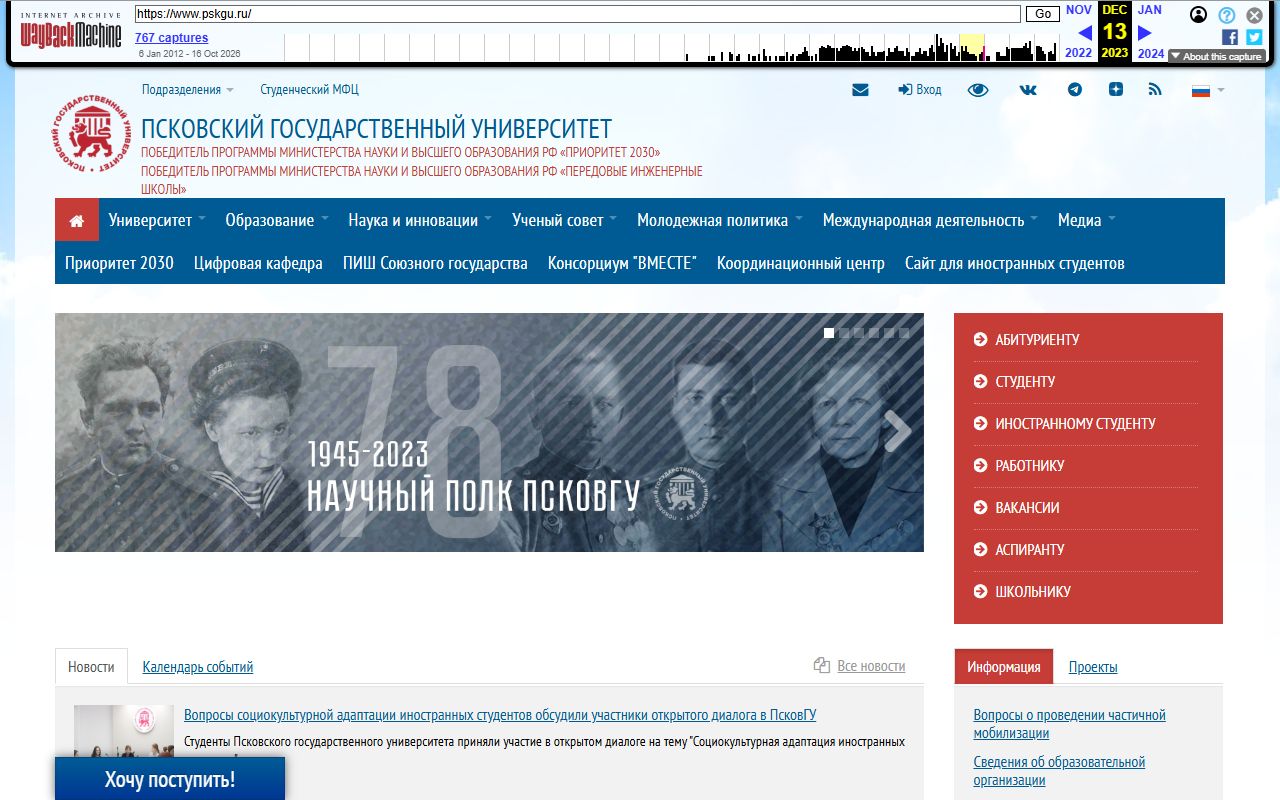Viewport: 1280px width, 800px height.
Task: Expand the Подразделения dropdown
Action: (187, 90)
